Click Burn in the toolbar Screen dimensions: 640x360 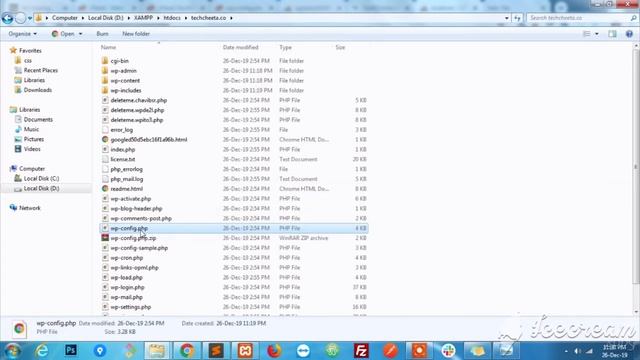coord(102,34)
